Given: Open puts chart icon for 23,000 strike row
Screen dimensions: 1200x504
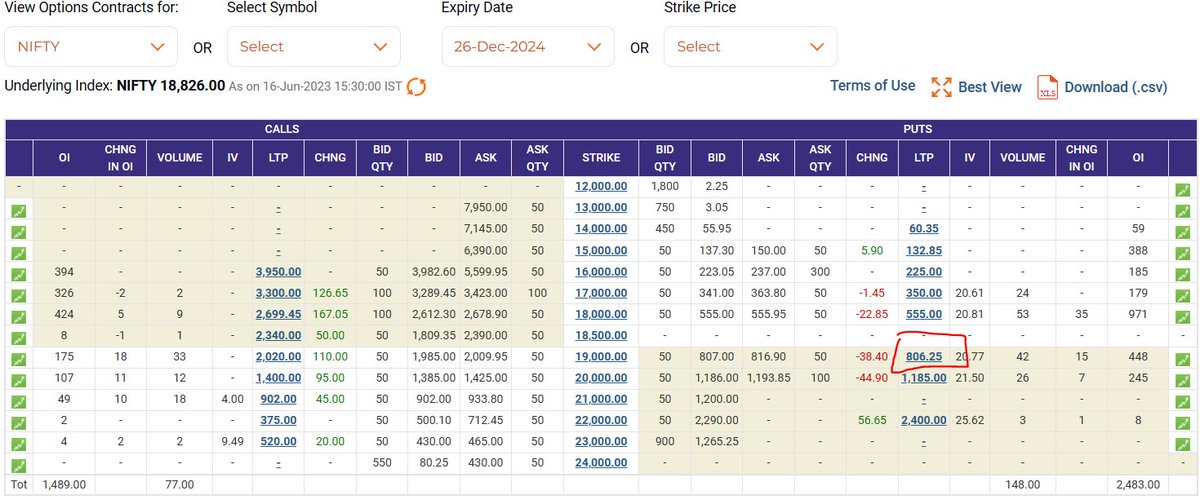Looking at the screenshot, I should coord(1183,445).
